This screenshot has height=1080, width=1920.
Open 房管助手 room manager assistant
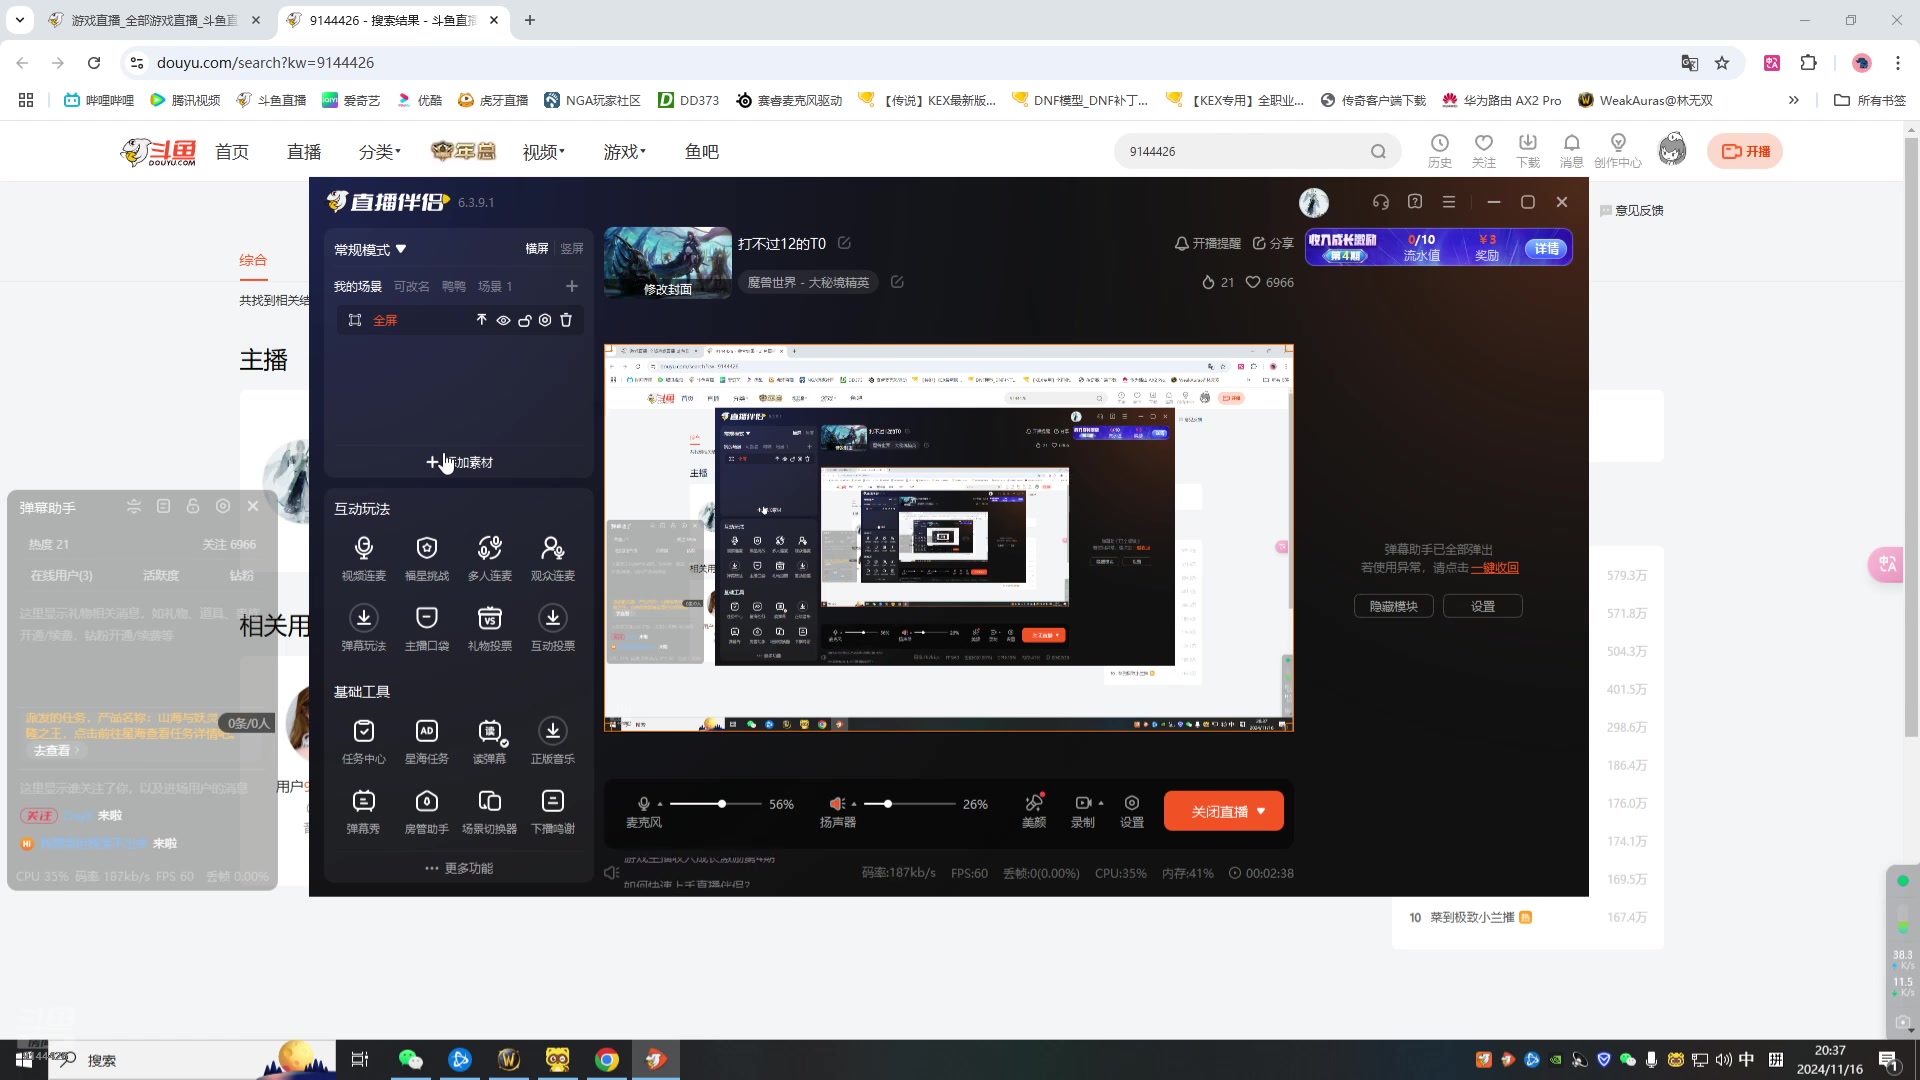[x=427, y=811]
